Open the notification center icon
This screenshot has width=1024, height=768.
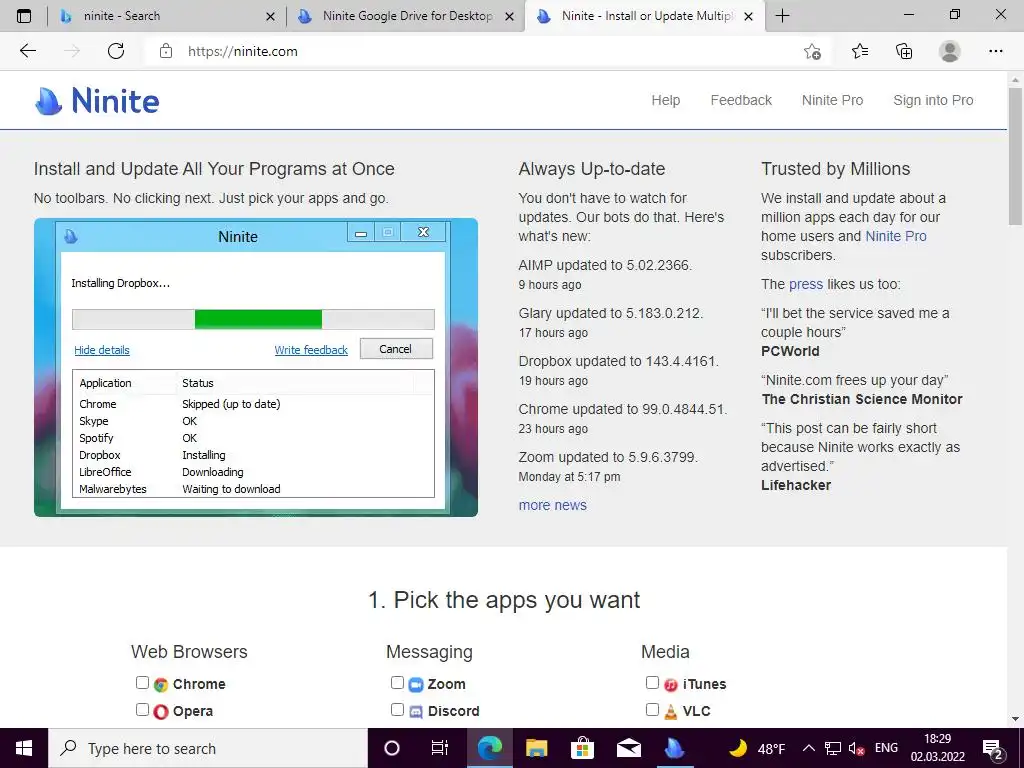993,749
